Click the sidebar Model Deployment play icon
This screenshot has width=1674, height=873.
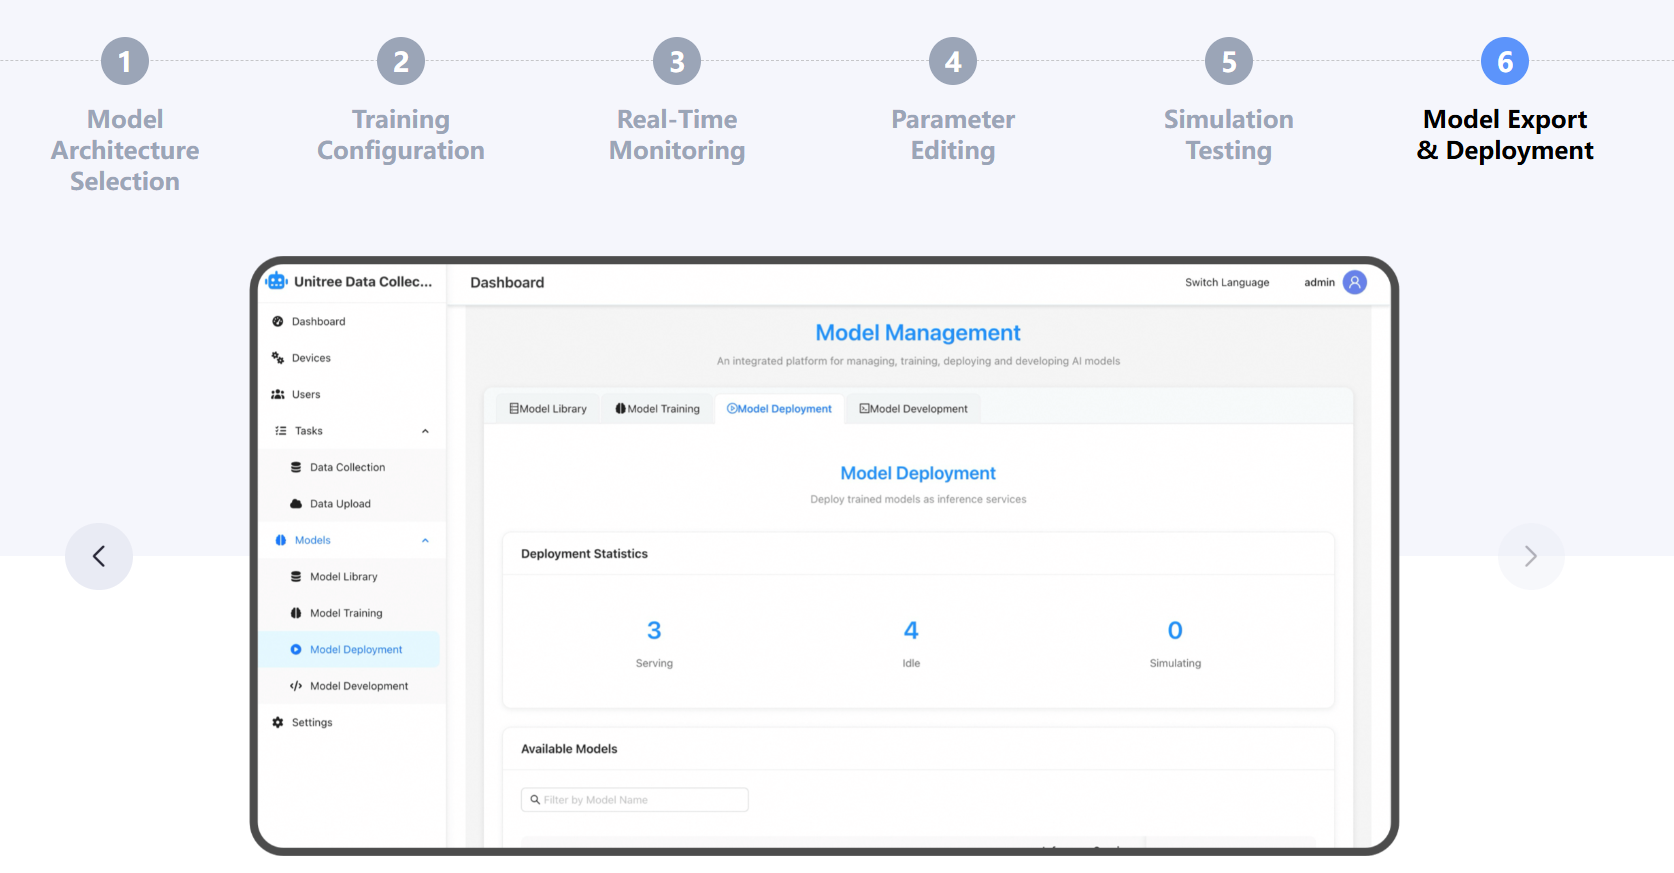(x=296, y=650)
